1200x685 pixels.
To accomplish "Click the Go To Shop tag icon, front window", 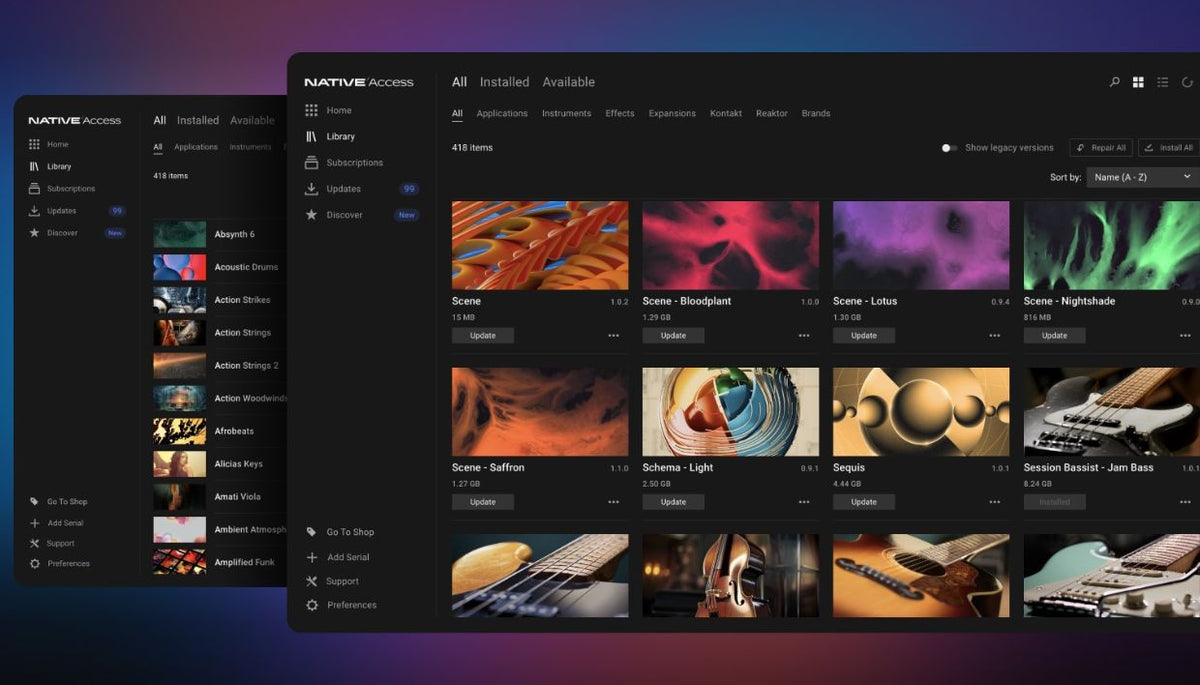I will click(312, 532).
